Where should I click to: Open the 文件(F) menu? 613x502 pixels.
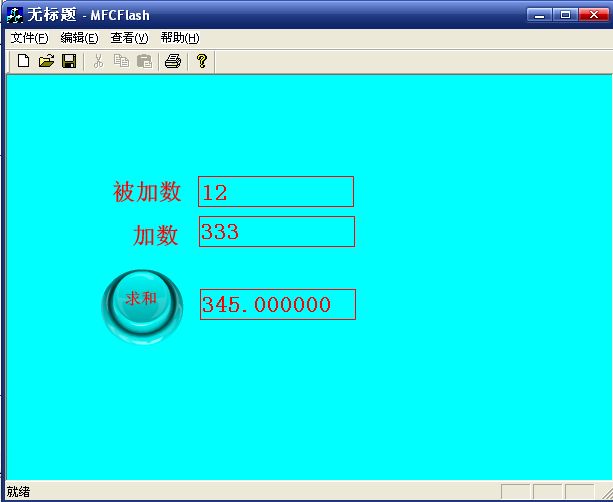click(x=29, y=38)
